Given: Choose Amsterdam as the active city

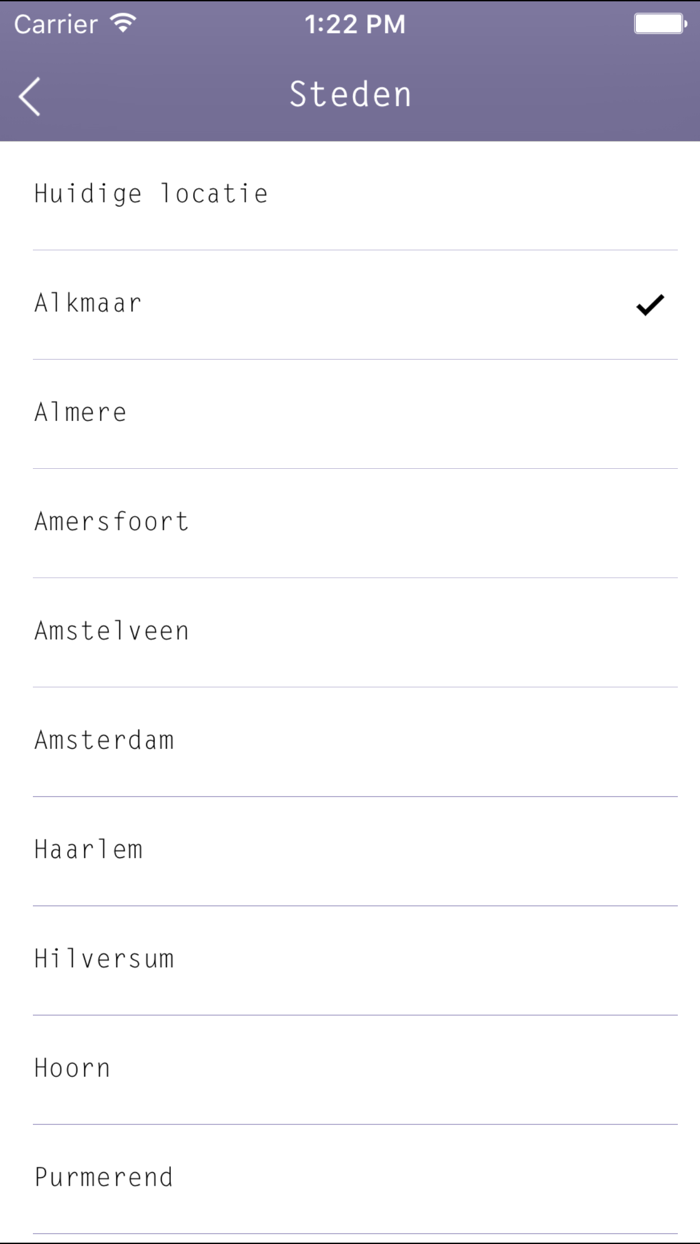Looking at the screenshot, I should click(x=104, y=740).
